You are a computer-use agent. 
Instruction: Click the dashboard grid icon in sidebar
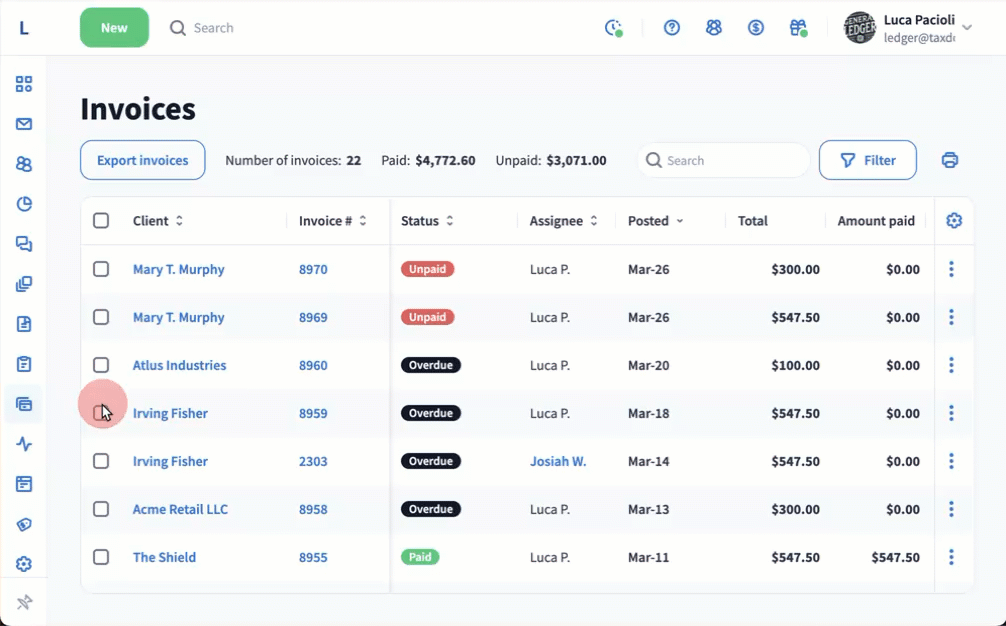click(x=24, y=84)
